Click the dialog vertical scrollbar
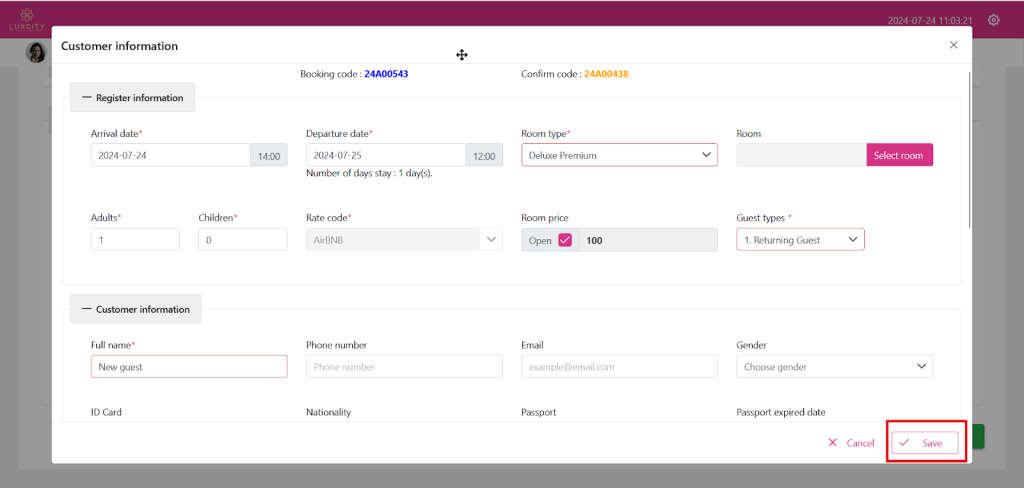1024x488 pixels. 968,150
